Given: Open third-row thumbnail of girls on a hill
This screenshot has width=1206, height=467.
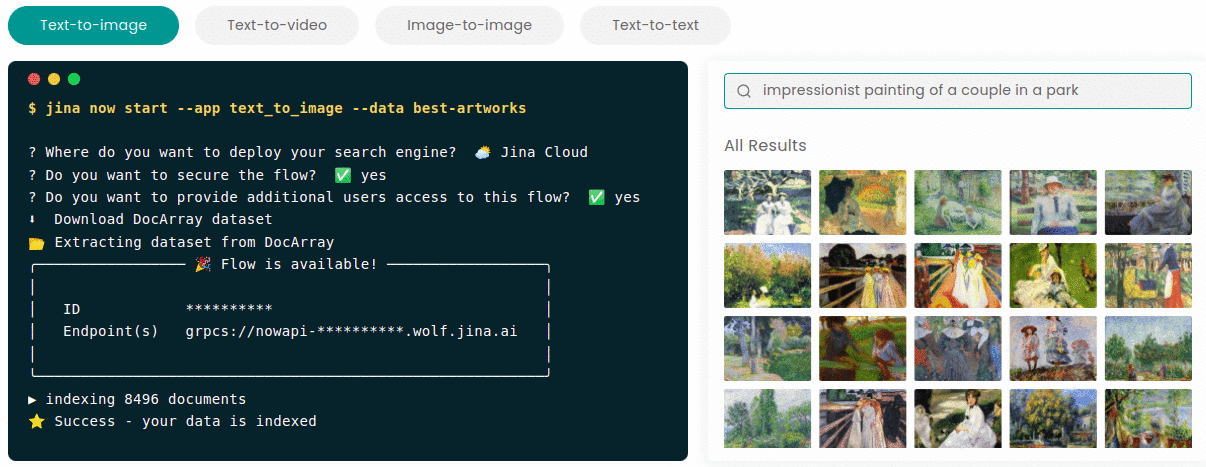Looking at the screenshot, I should [1052, 348].
